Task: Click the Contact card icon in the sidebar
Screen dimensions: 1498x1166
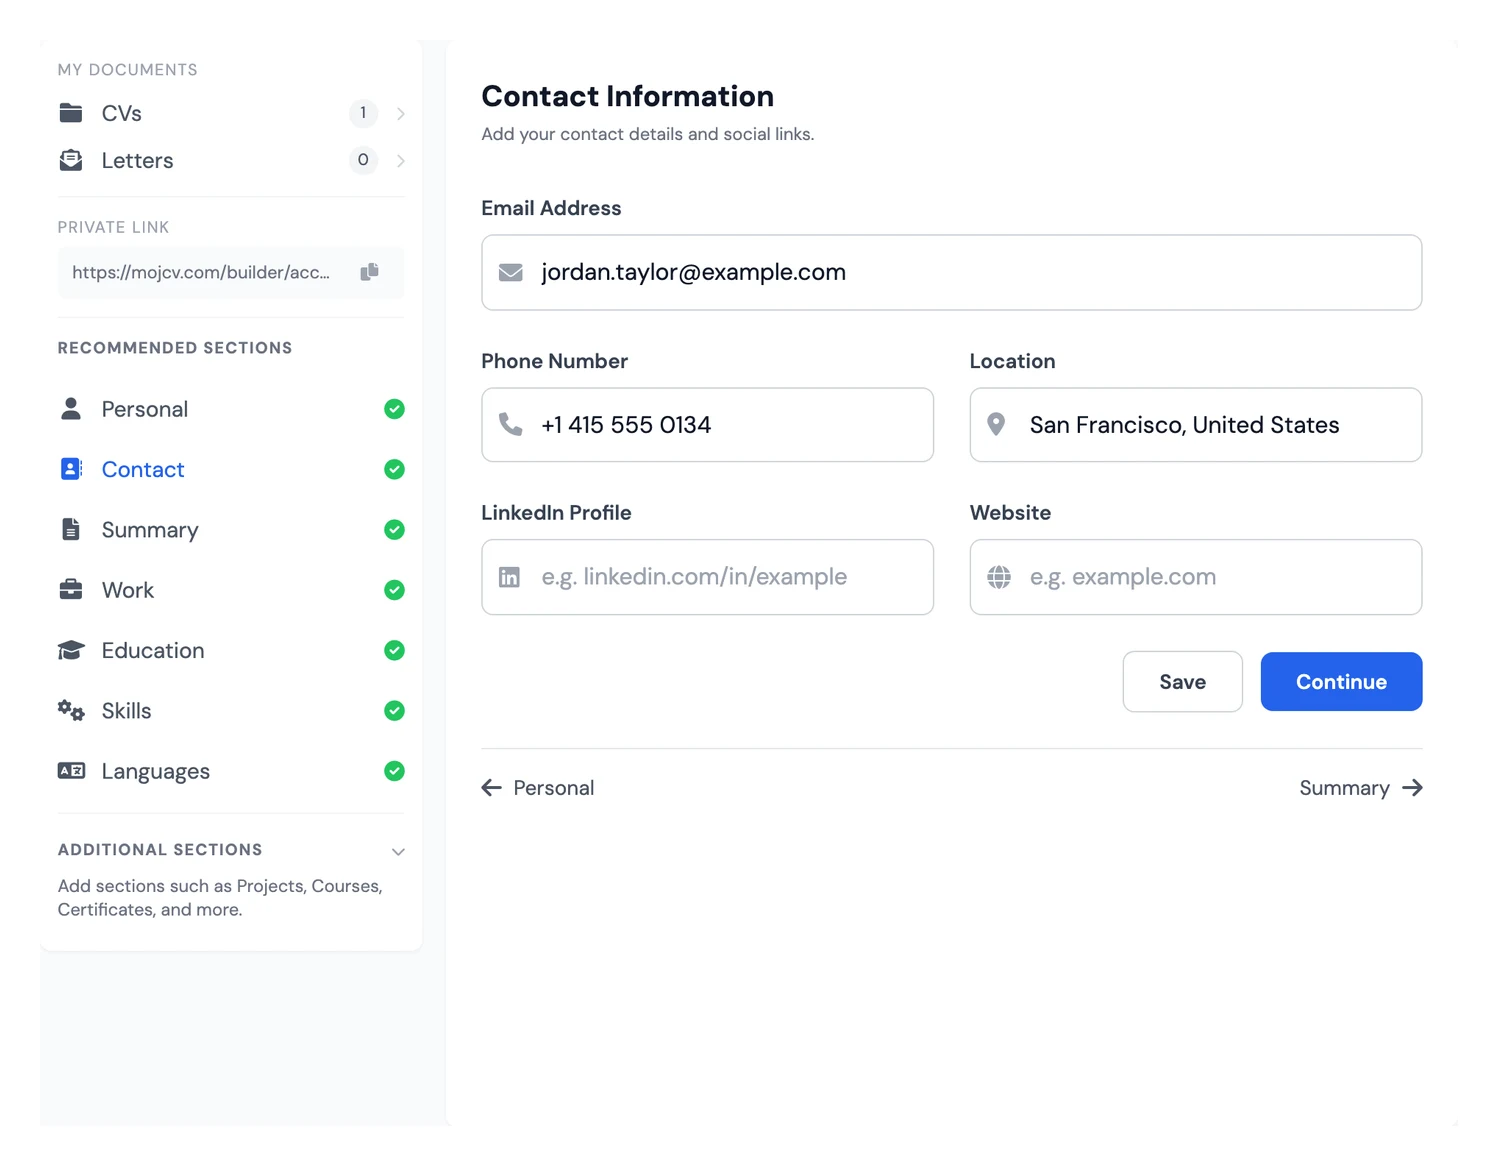Action: tap(71, 469)
